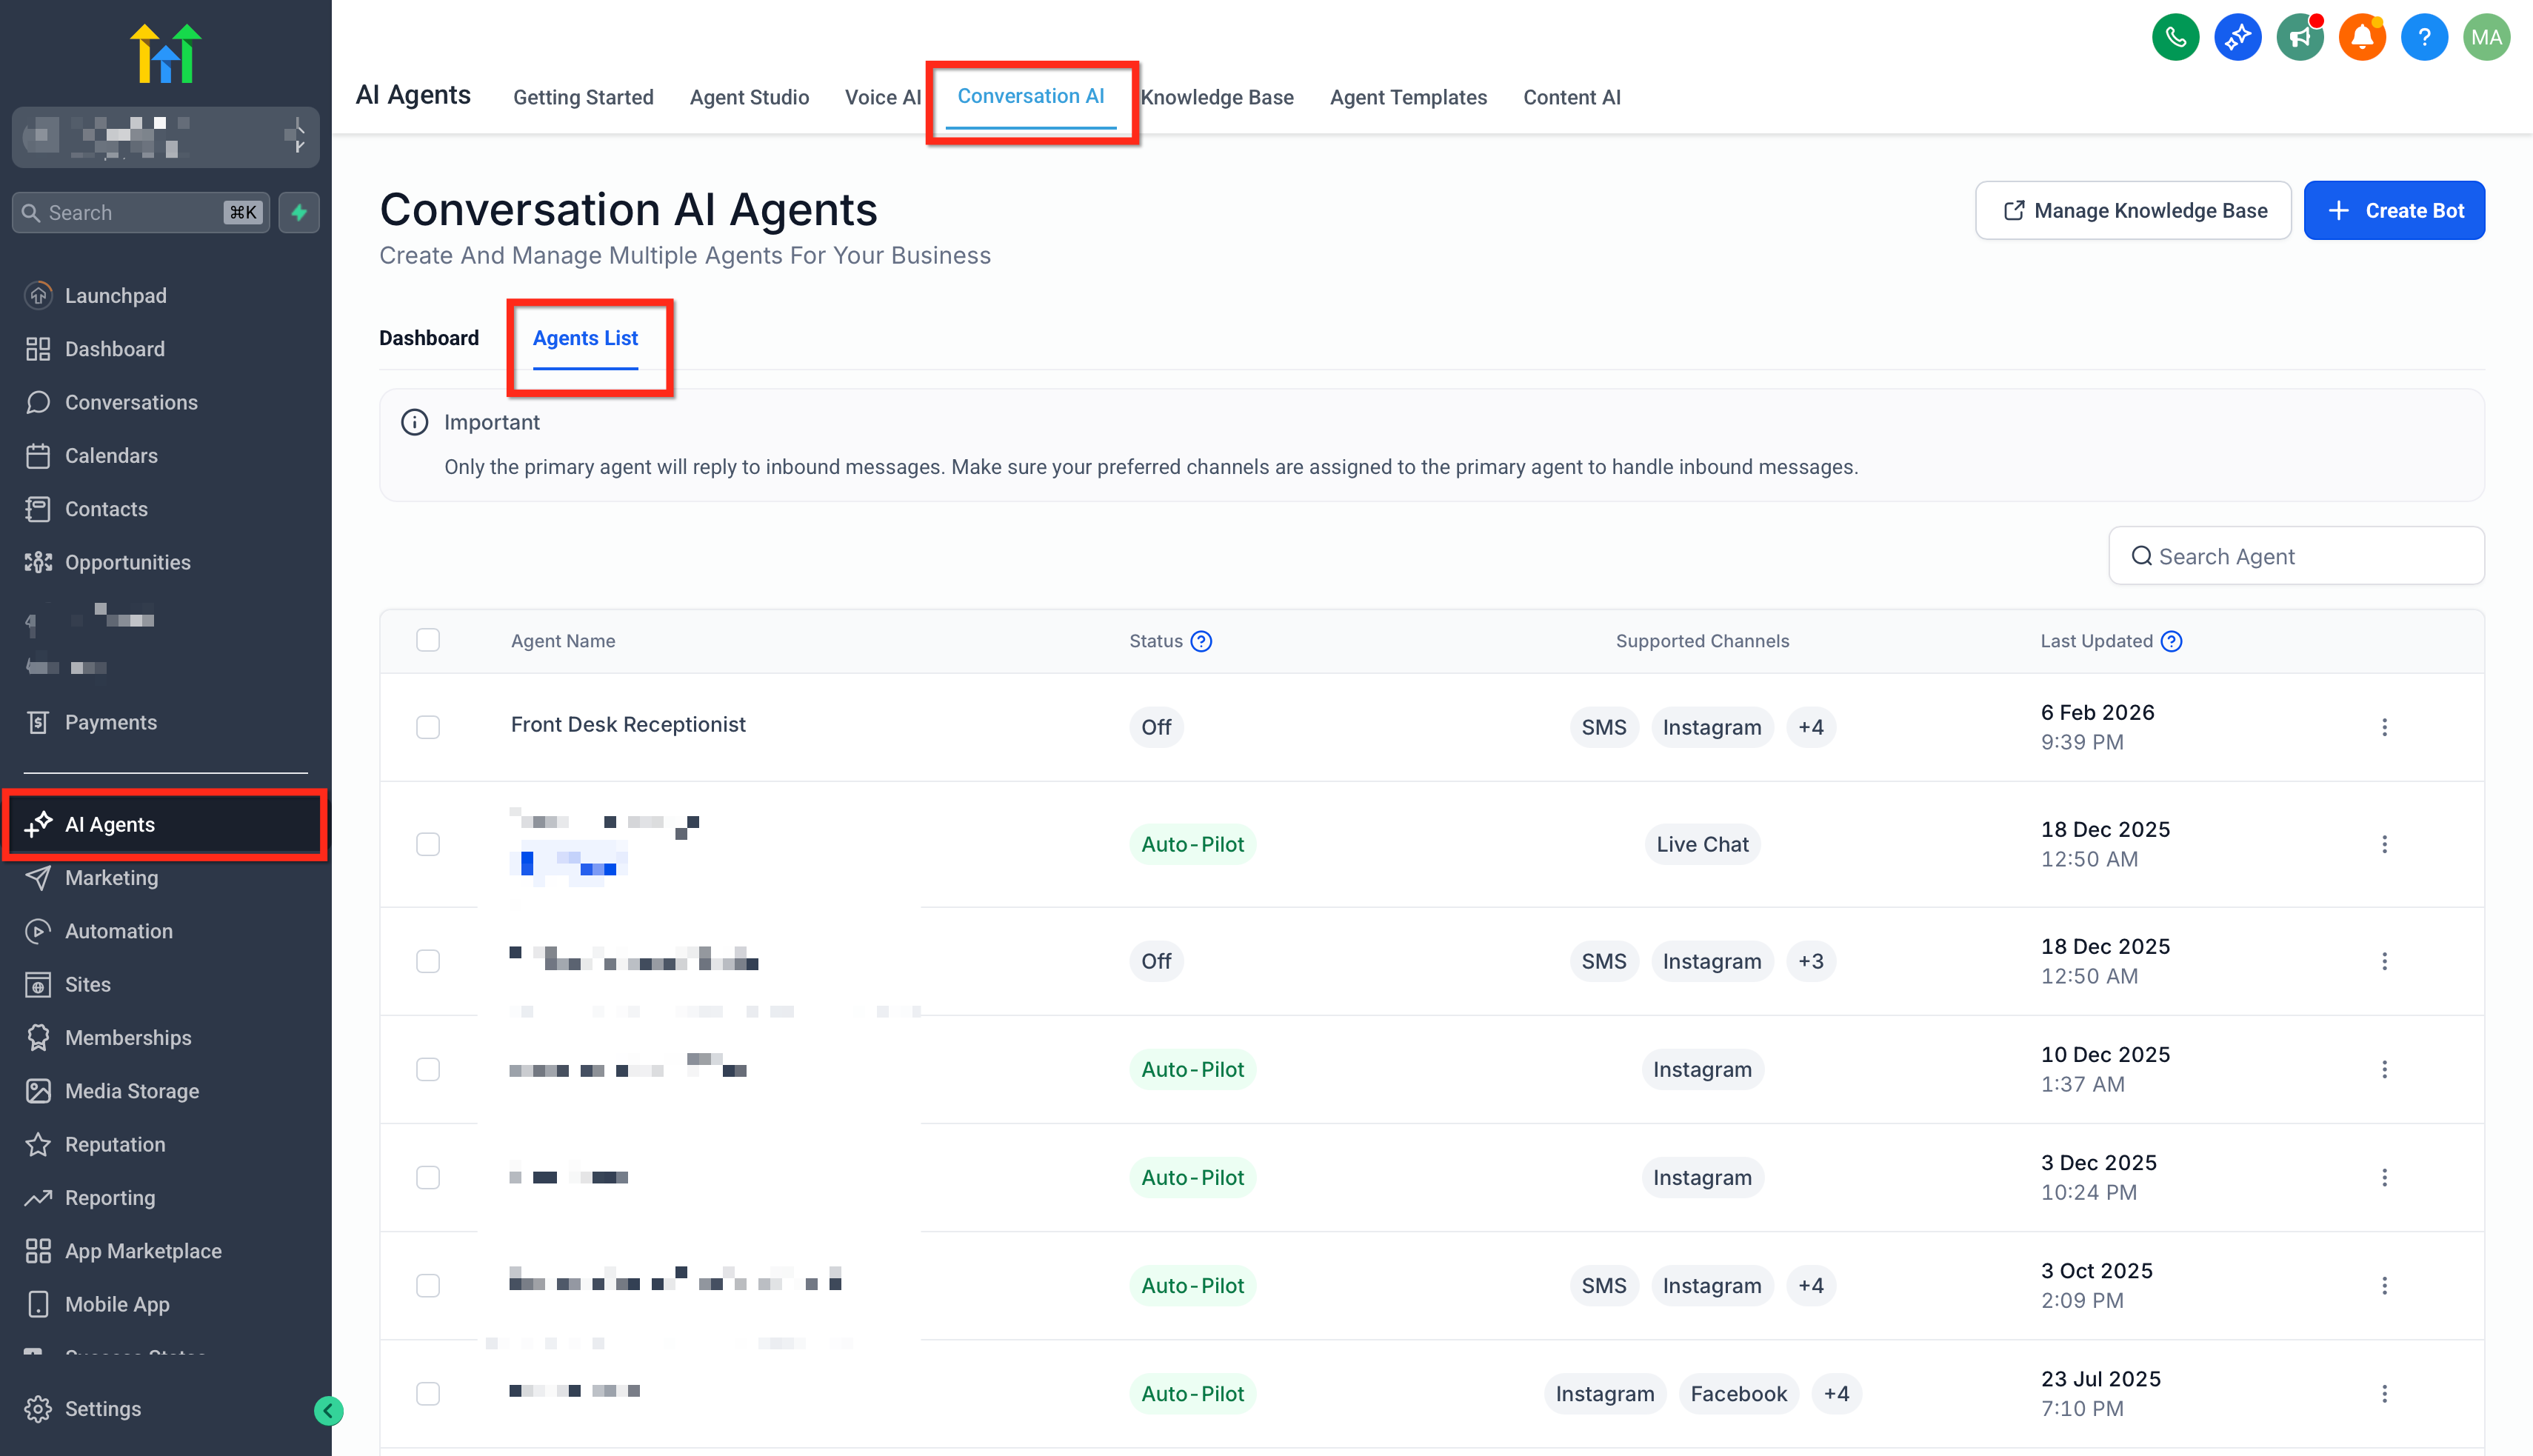Switch to the Knowledge Base tab

tap(1217, 97)
